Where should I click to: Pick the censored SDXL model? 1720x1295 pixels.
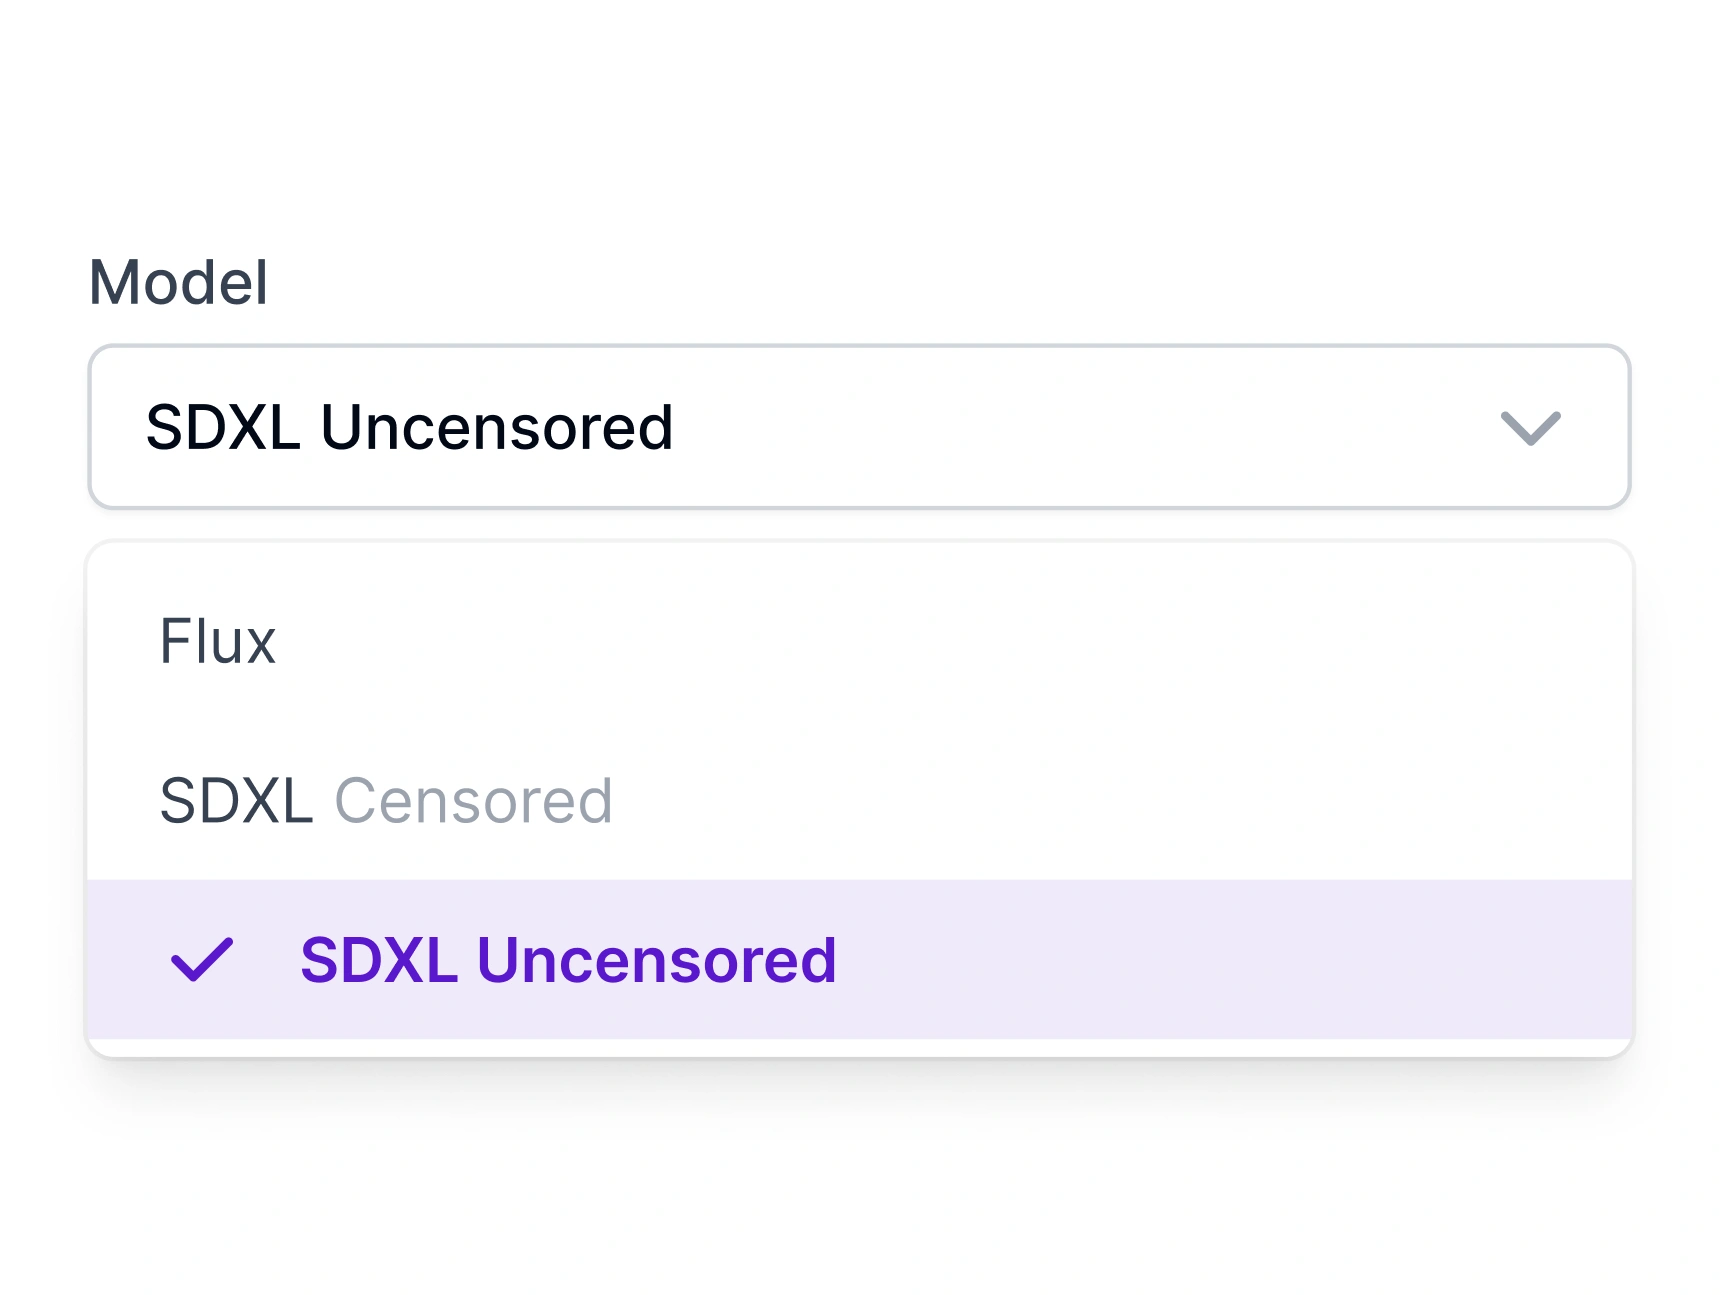(386, 801)
